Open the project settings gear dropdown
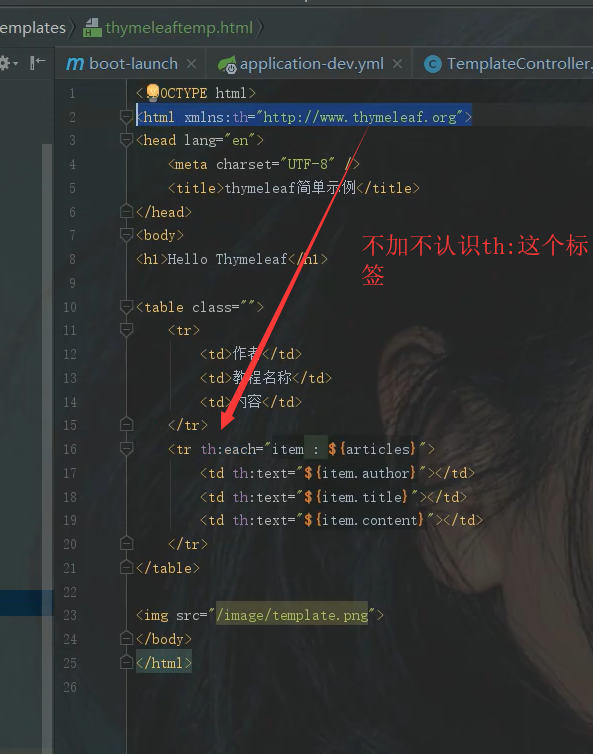This screenshot has height=754, width=593. point(9,63)
